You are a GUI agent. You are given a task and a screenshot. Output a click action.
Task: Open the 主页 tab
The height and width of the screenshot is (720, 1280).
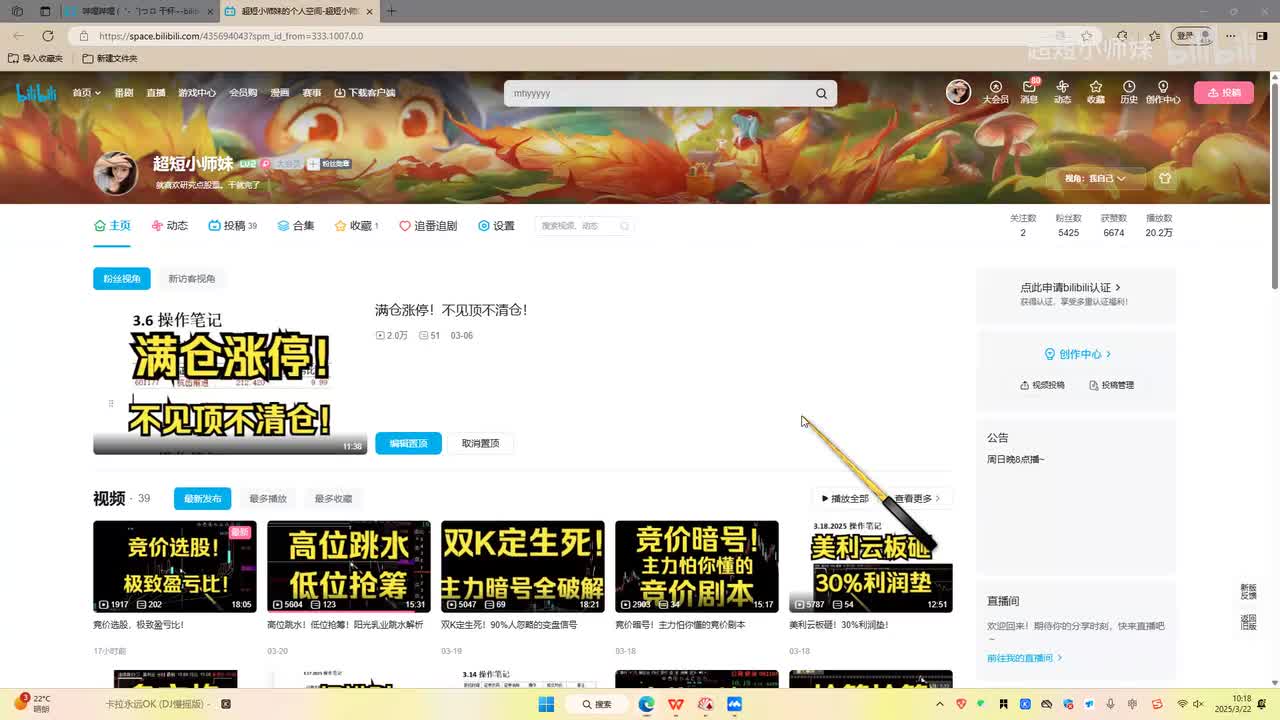[112, 226]
